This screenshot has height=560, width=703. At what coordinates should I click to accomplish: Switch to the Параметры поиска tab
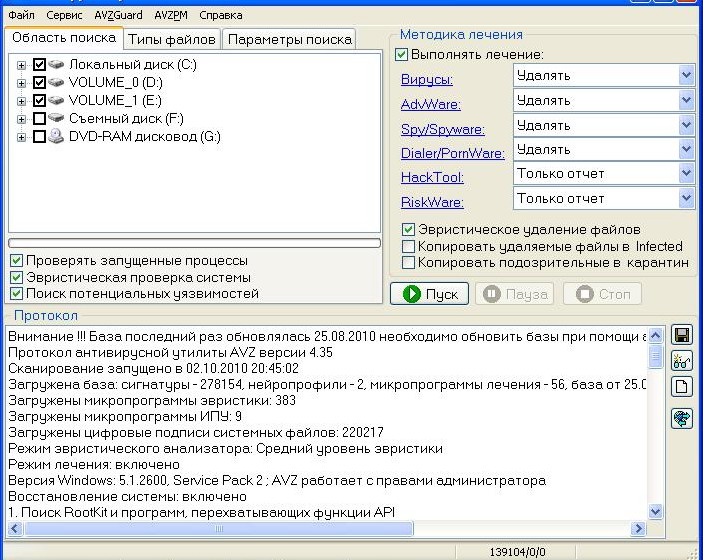(x=290, y=39)
